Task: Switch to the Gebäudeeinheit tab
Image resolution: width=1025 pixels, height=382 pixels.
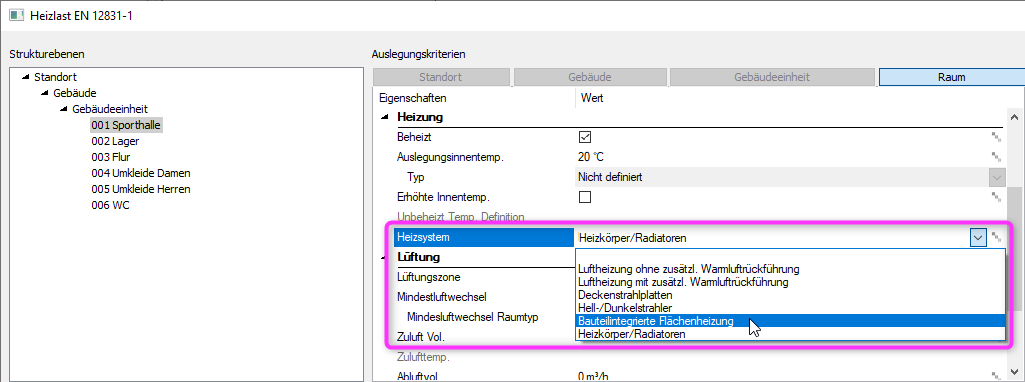Action: [772, 77]
